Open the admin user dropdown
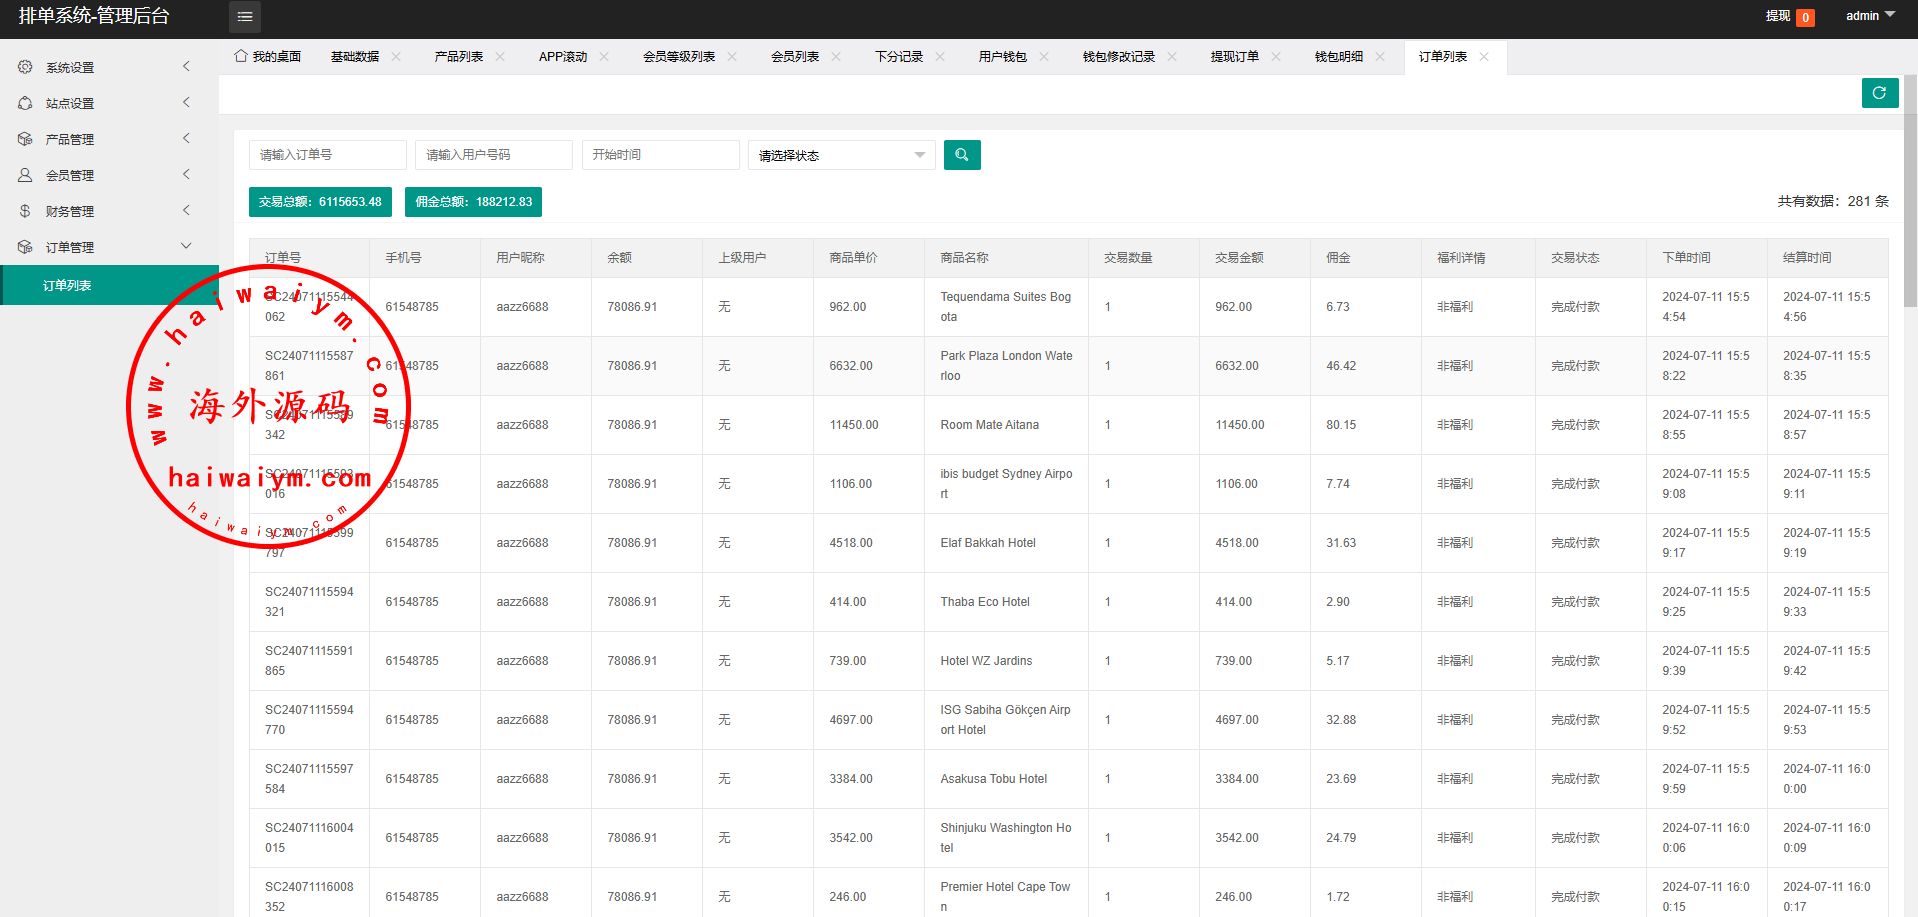This screenshot has width=1918, height=917. click(1869, 16)
